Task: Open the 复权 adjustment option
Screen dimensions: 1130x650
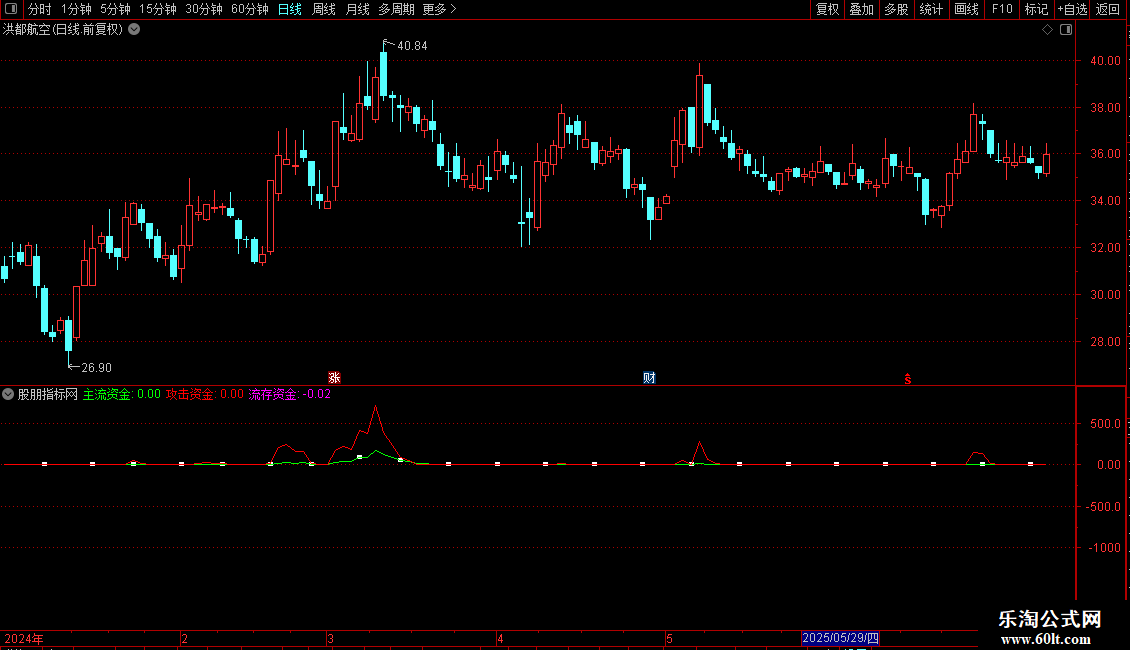Action: 827,9
